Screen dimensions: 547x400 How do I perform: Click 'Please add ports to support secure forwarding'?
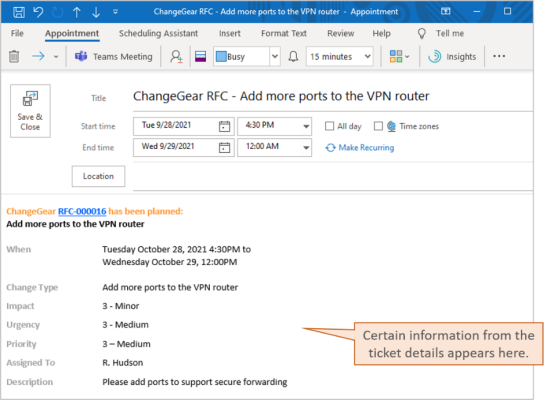click(195, 382)
